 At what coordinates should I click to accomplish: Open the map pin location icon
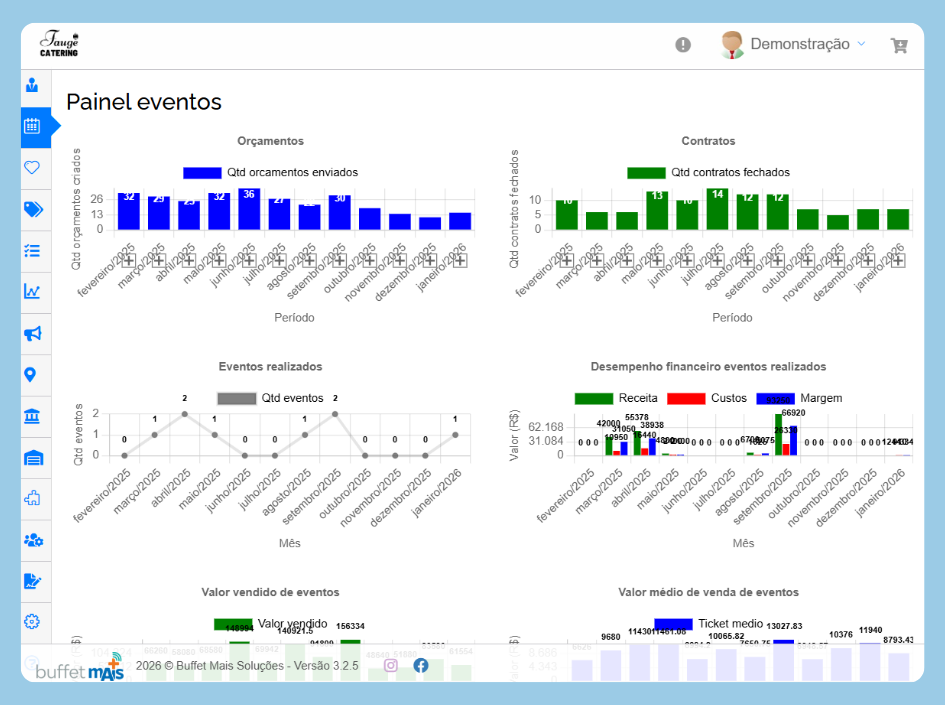pos(31,375)
